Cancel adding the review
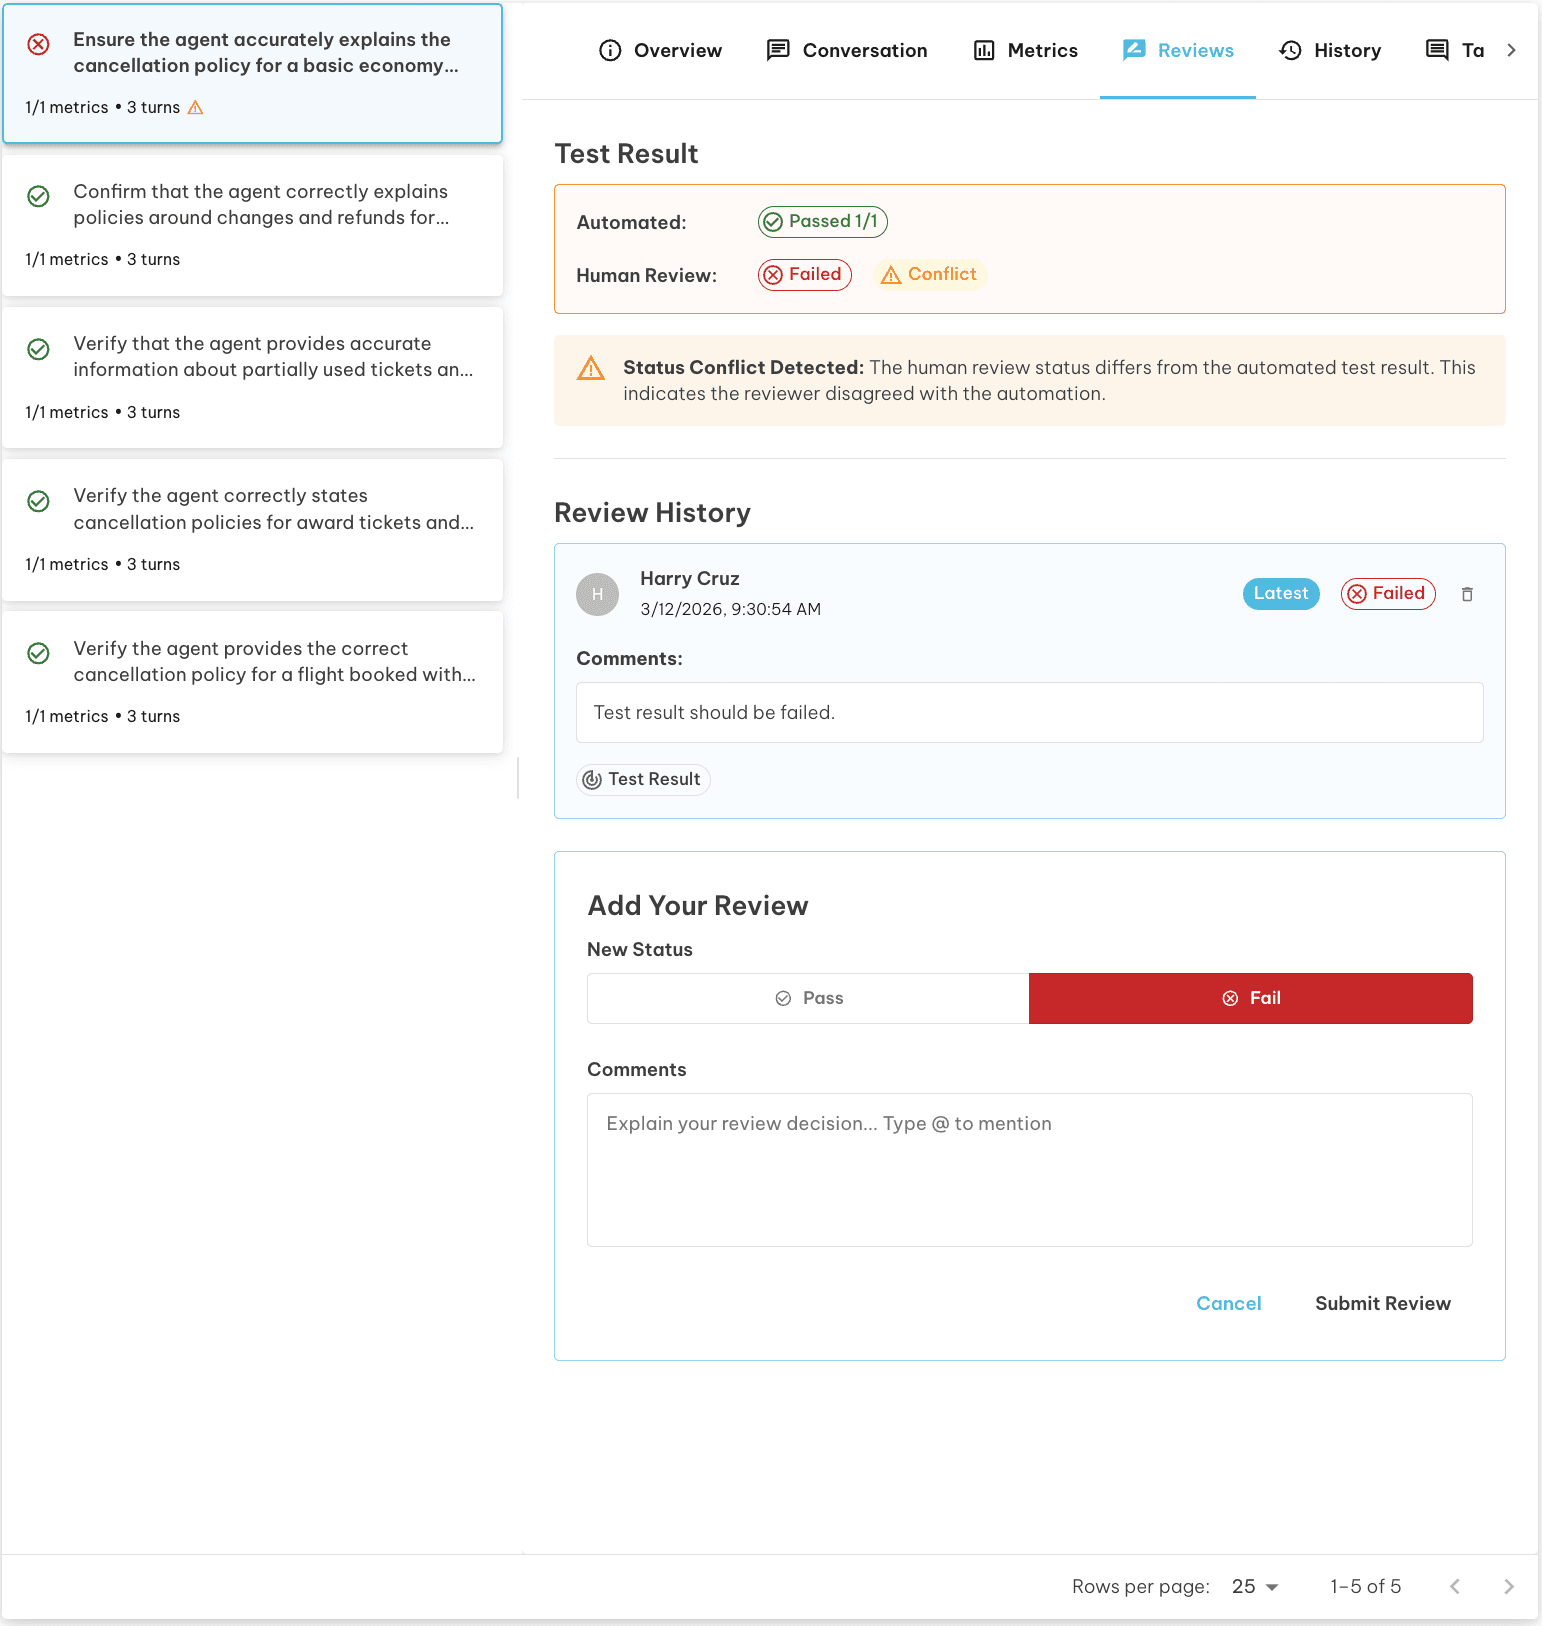1542x1626 pixels. 1228,1303
